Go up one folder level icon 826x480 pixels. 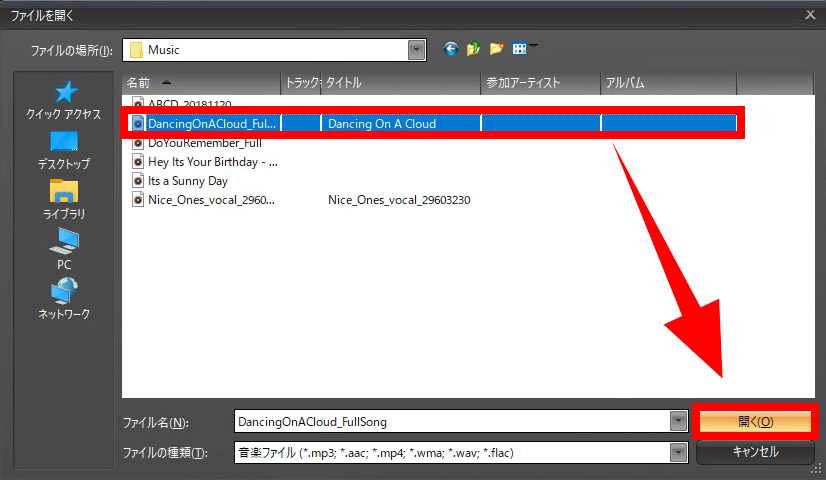tap(473, 48)
